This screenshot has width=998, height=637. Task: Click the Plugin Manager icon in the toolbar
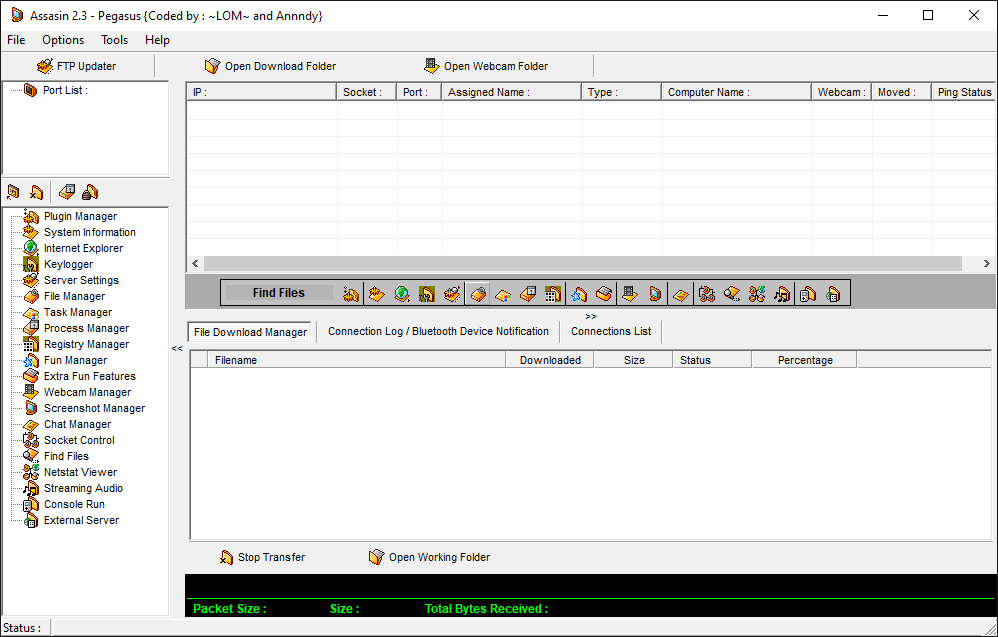[x=350, y=293]
